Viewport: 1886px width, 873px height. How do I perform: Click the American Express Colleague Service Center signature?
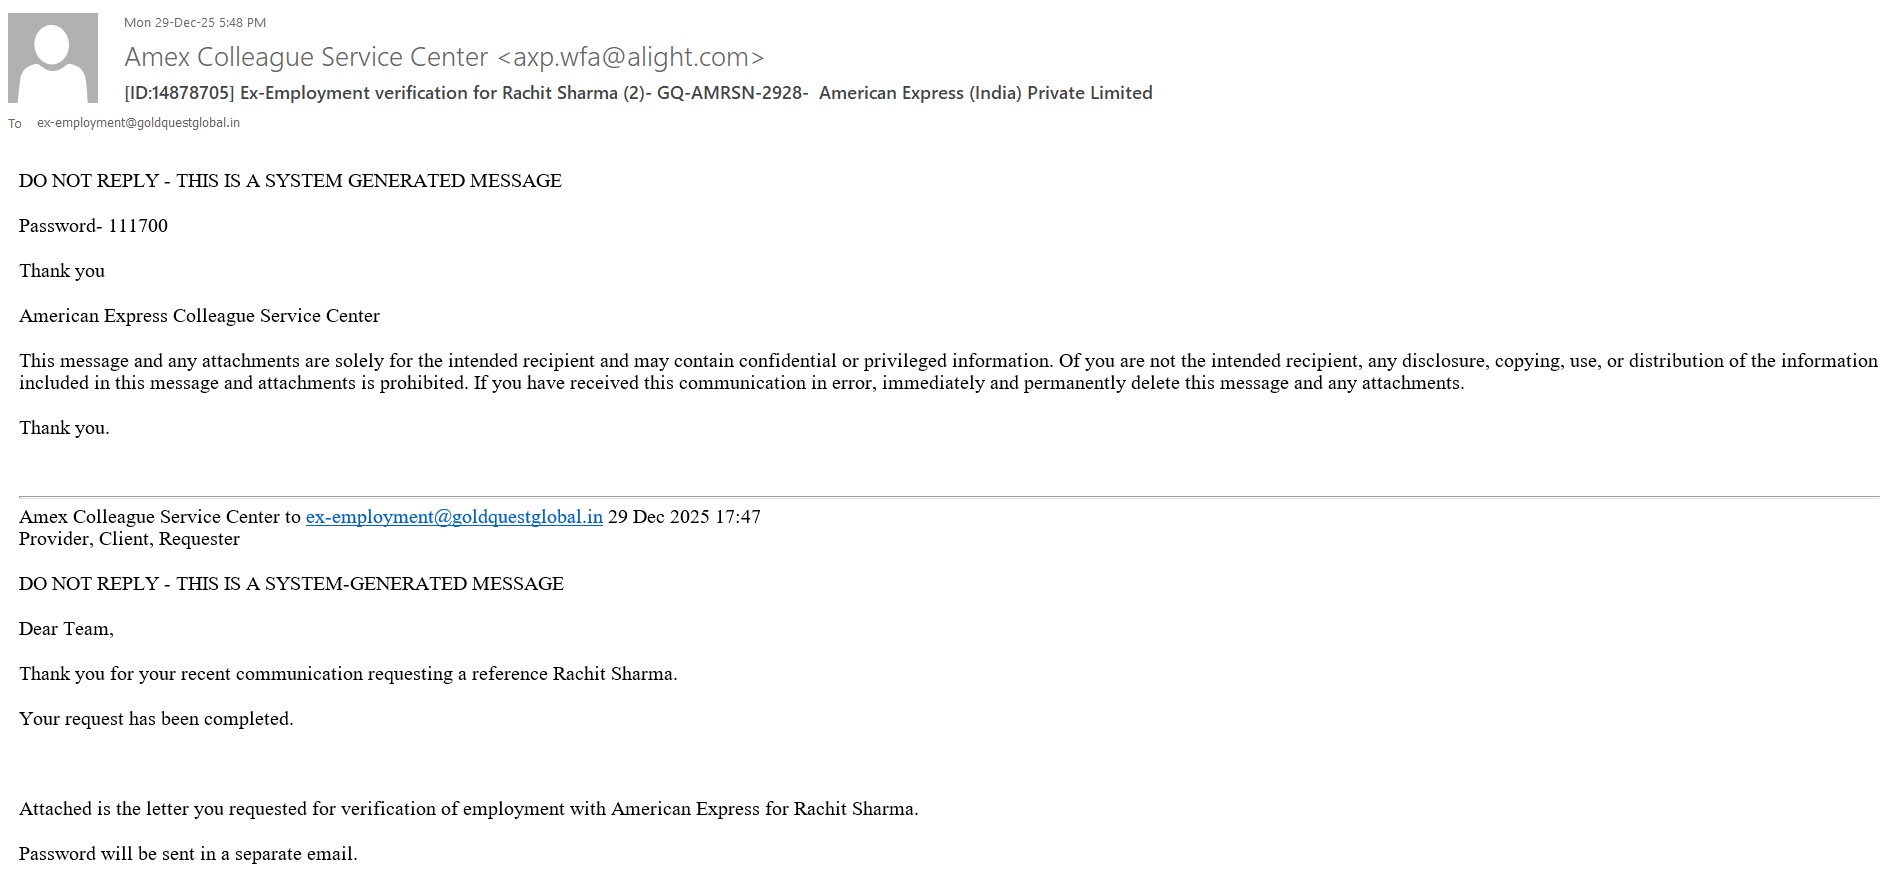(199, 316)
